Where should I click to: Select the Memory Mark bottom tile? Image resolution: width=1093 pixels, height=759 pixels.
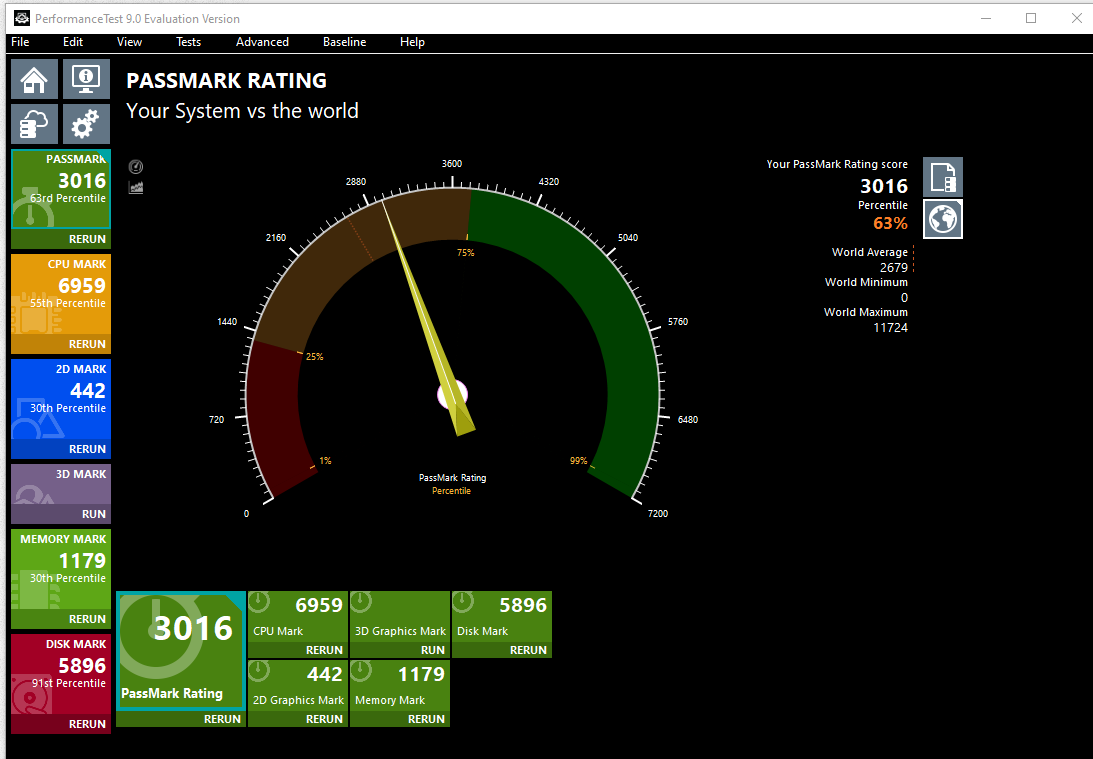click(x=400, y=685)
